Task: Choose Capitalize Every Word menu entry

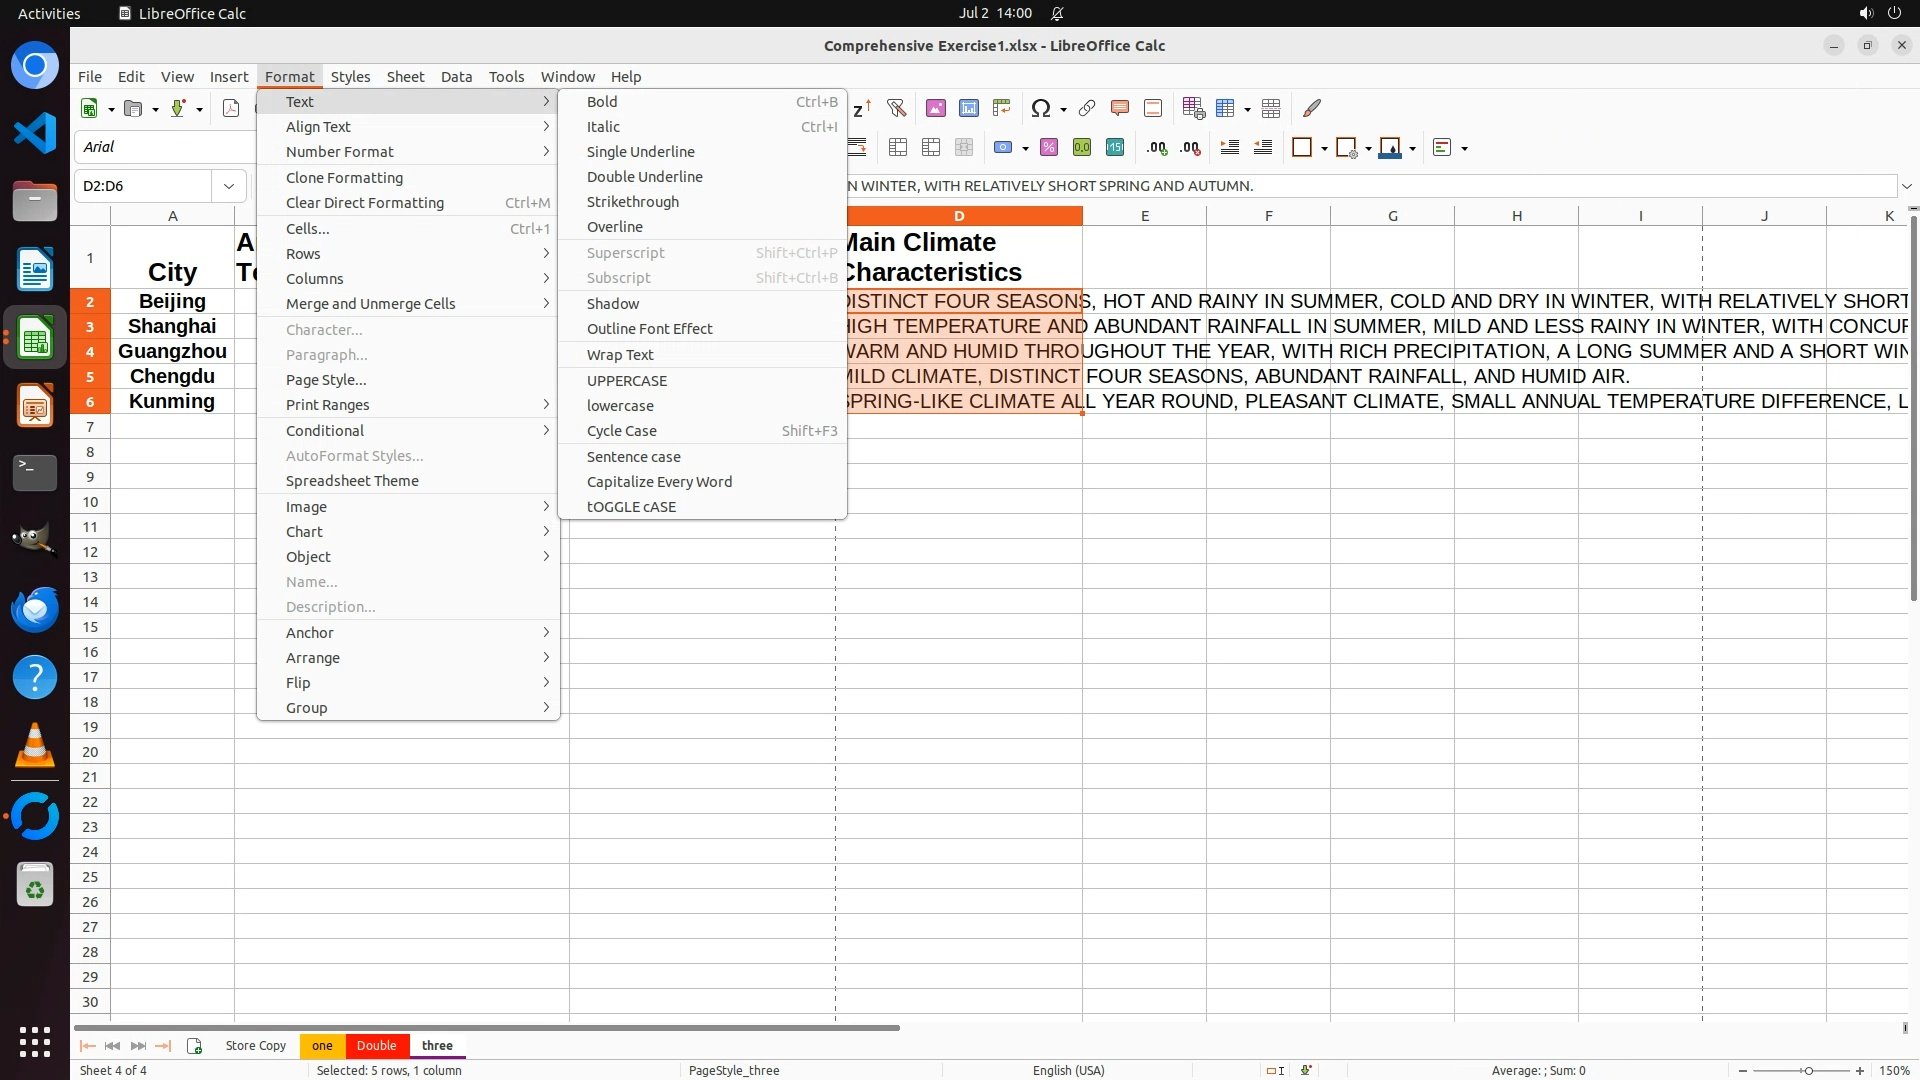Action: (x=659, y=482)
